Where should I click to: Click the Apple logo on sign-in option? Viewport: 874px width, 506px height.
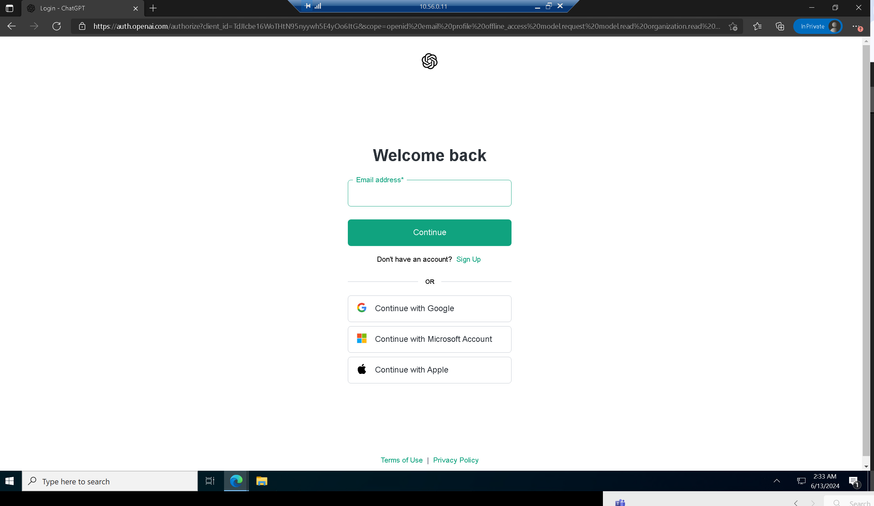[x=362, y=369]
